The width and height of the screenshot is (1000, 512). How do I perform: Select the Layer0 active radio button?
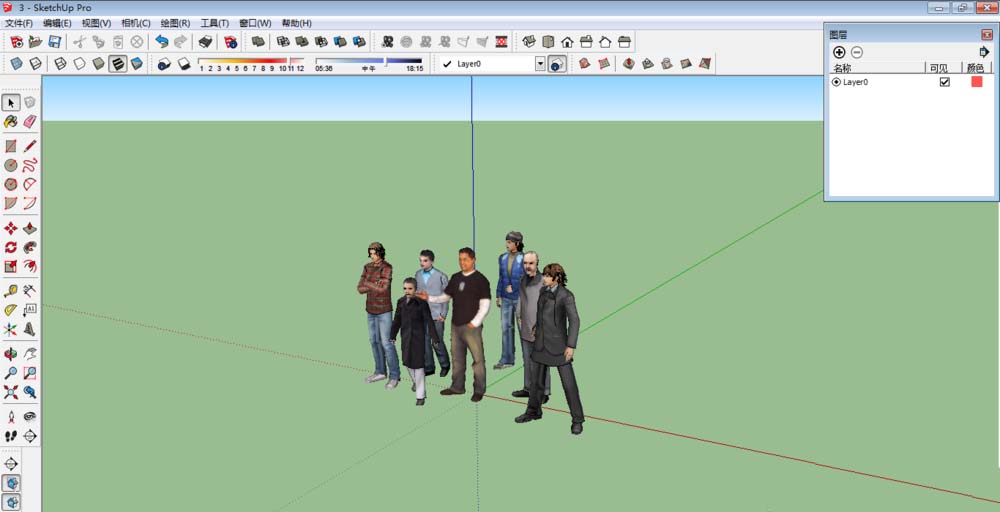coord(836,82)
